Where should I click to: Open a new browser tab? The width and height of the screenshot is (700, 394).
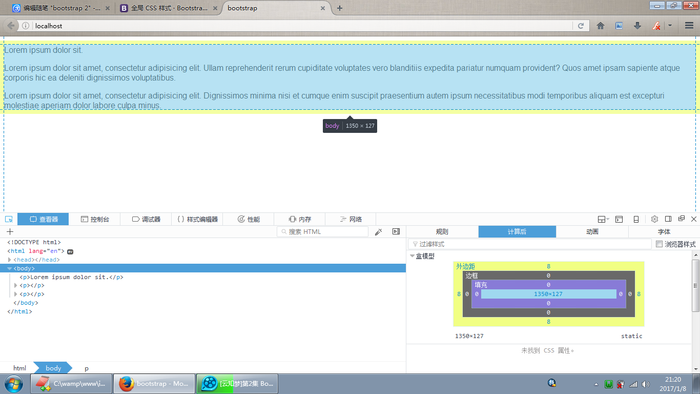(x=339, y=8)
